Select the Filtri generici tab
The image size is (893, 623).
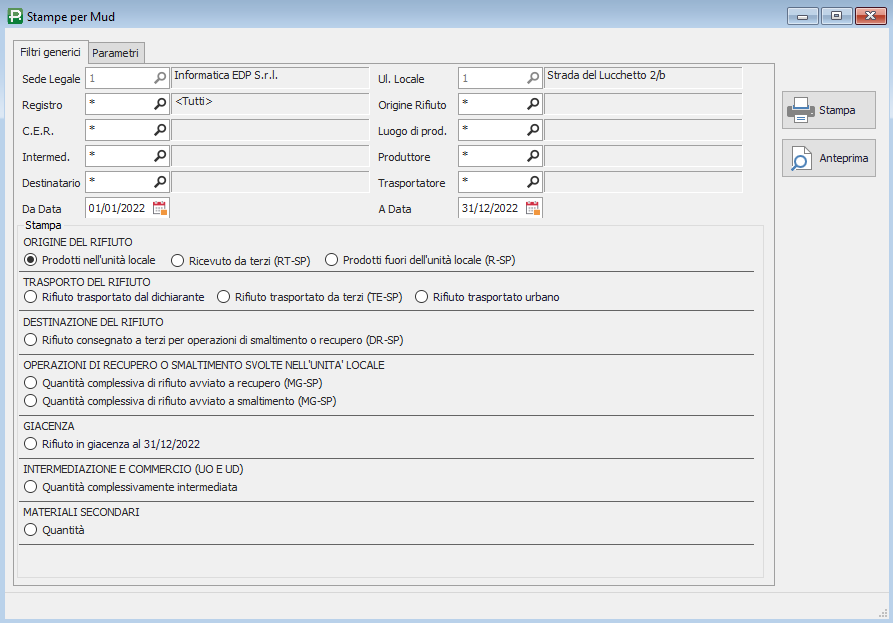[x=51, y=52]
